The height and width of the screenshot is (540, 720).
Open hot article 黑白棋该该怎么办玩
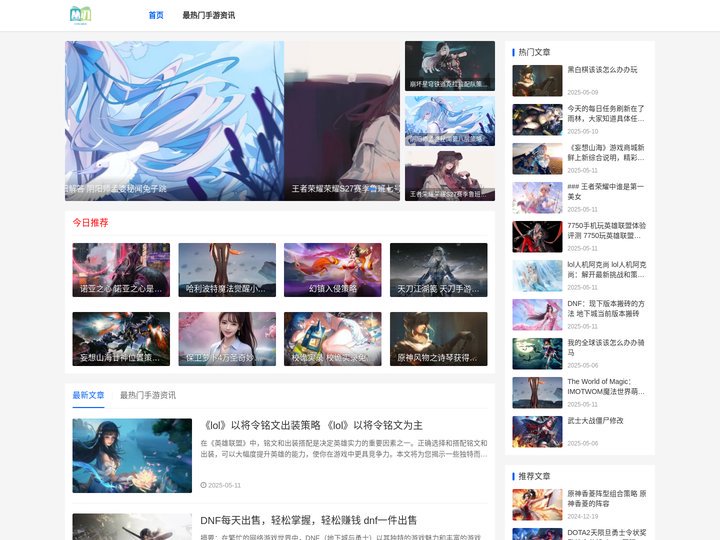(602, 70)
